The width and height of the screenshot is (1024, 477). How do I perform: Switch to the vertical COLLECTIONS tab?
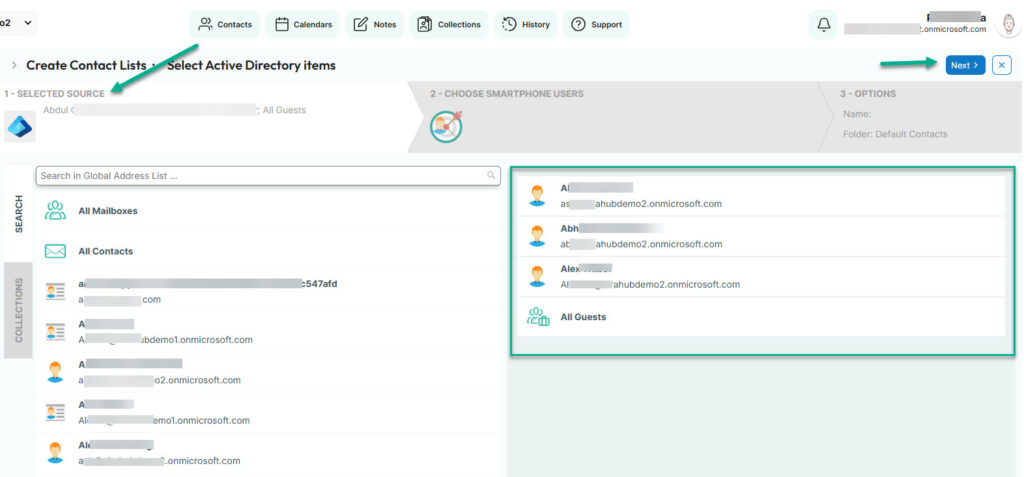[x=19, y=310]
